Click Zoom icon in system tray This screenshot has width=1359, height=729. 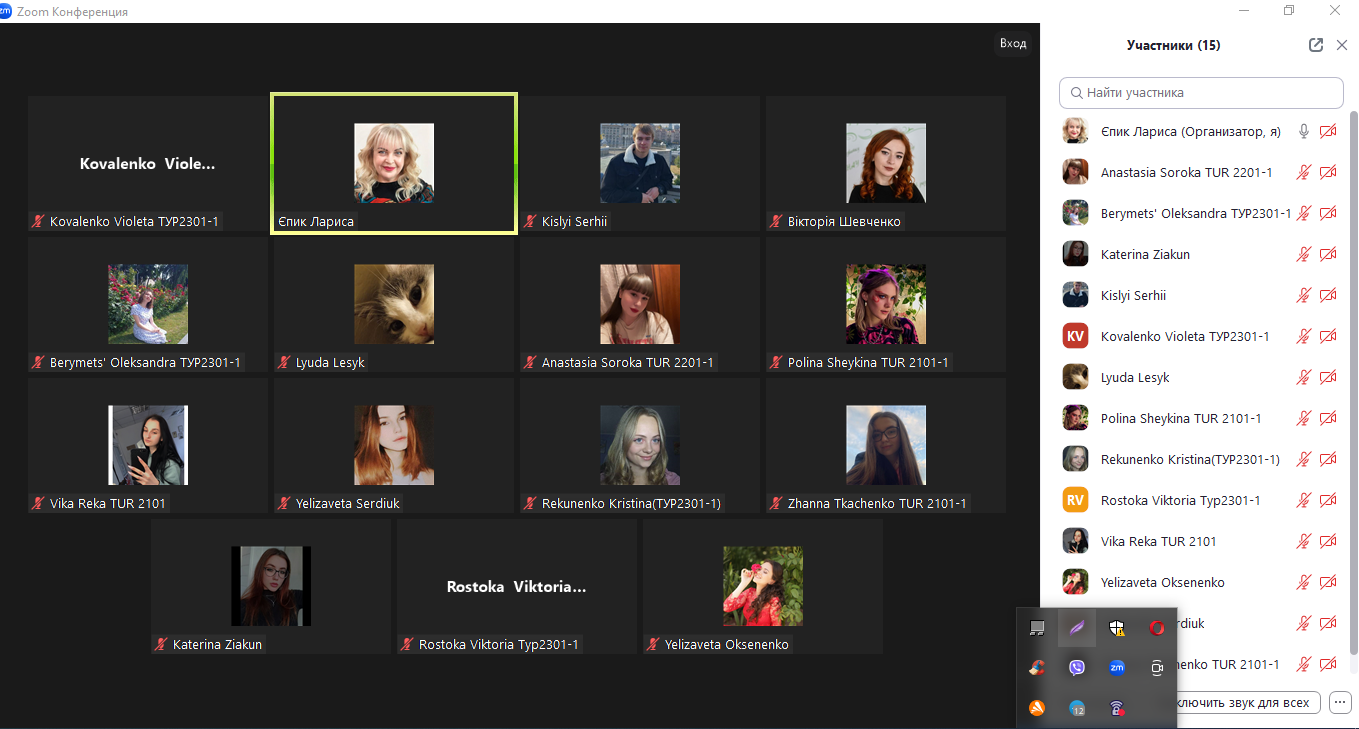point(1117,668)
